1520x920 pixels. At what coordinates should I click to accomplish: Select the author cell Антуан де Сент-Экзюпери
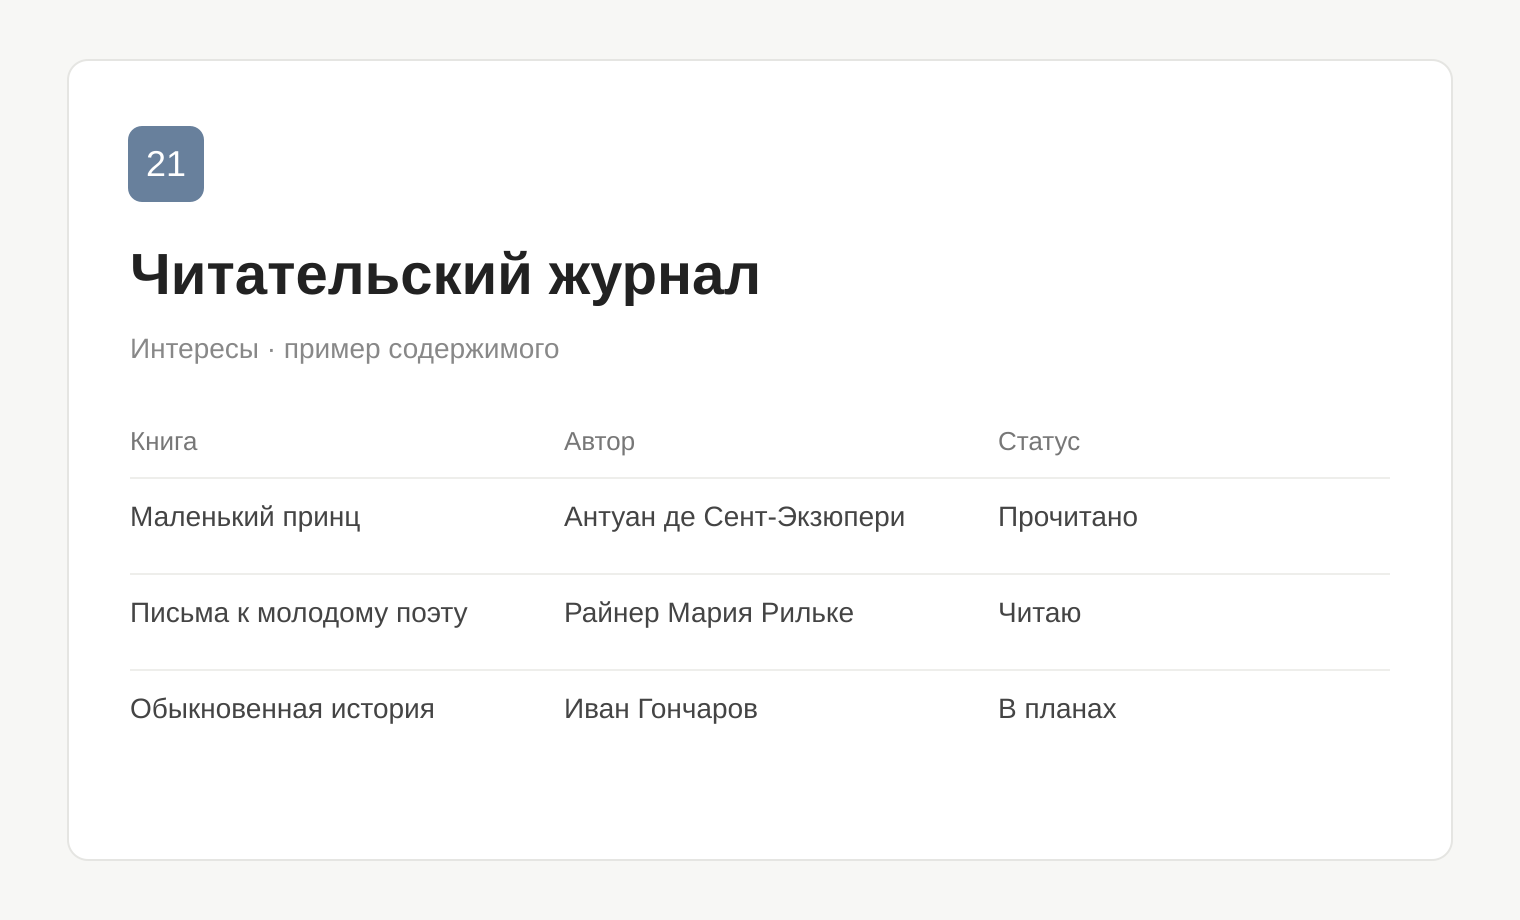[734, 517]
